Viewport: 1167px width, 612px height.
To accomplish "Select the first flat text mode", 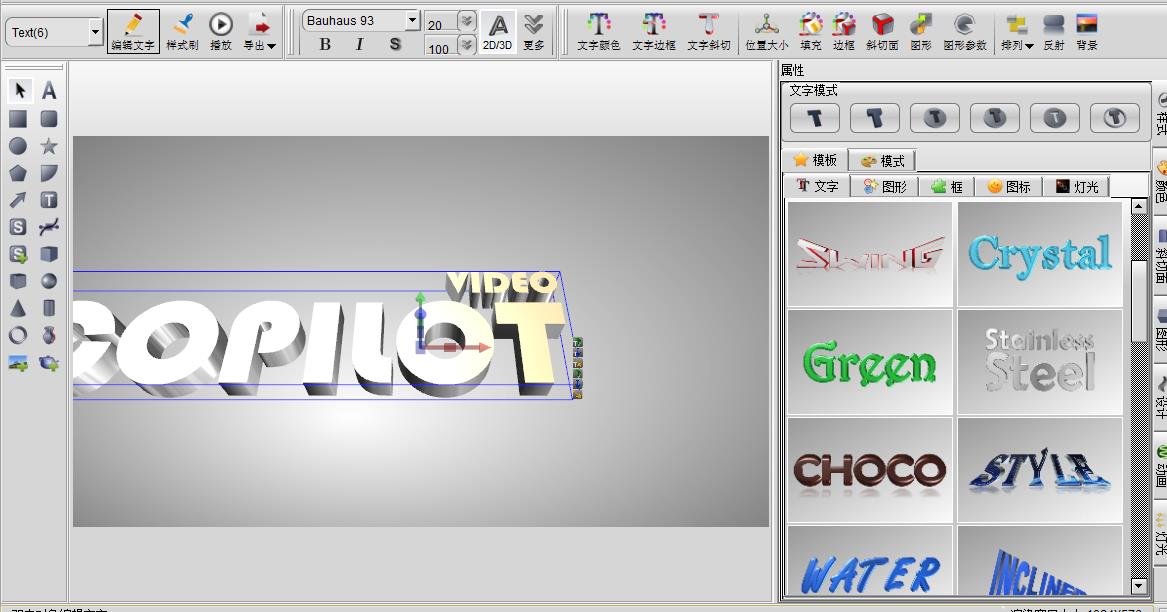I will pyautogui.click(x=815, y=118).
